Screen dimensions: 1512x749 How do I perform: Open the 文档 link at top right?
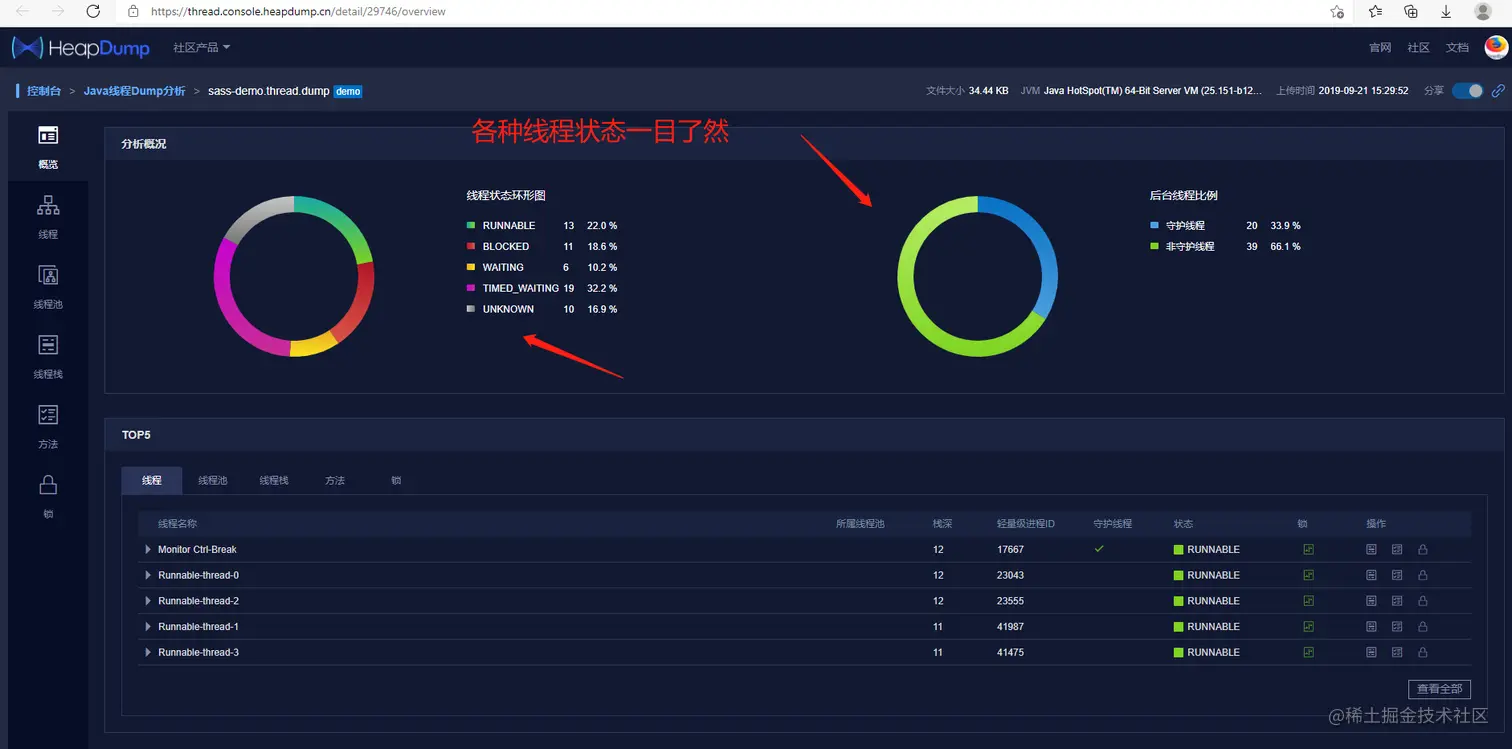coord(1457,47)
